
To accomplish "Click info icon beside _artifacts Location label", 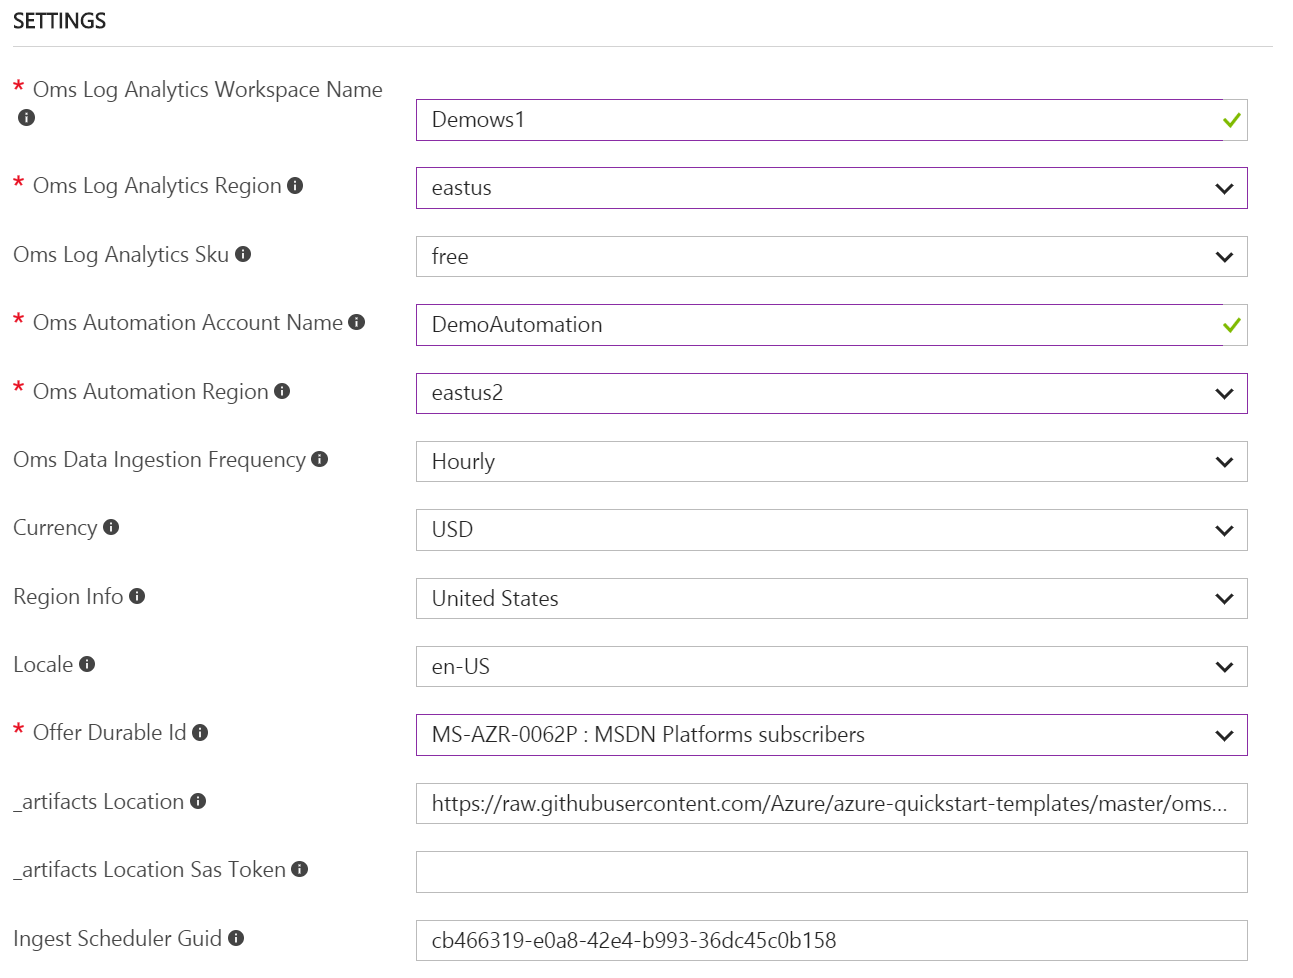I will tap(198, 801).
